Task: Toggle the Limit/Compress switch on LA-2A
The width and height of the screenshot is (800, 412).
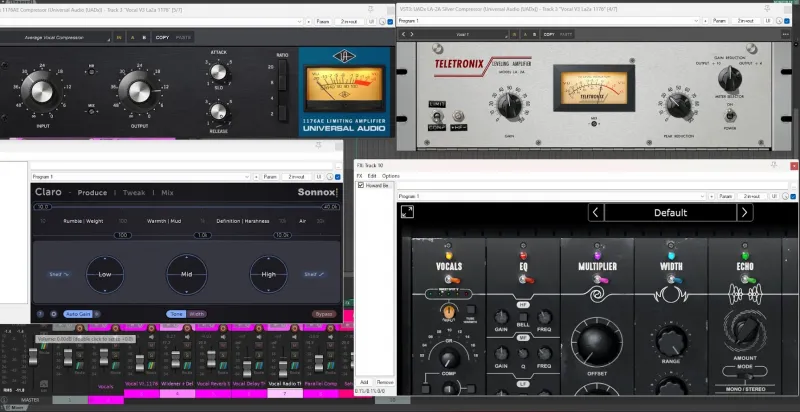Action: 437,116
